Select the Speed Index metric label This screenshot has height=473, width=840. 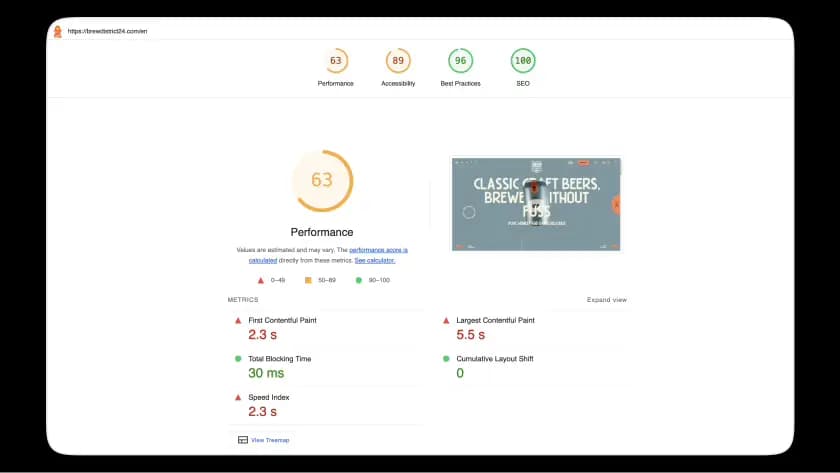coord(269,397)
